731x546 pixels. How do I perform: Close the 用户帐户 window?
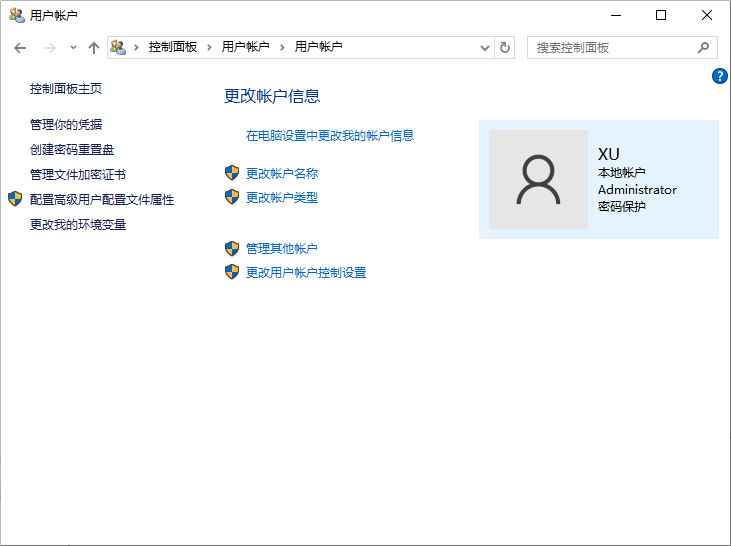[706, 15]
